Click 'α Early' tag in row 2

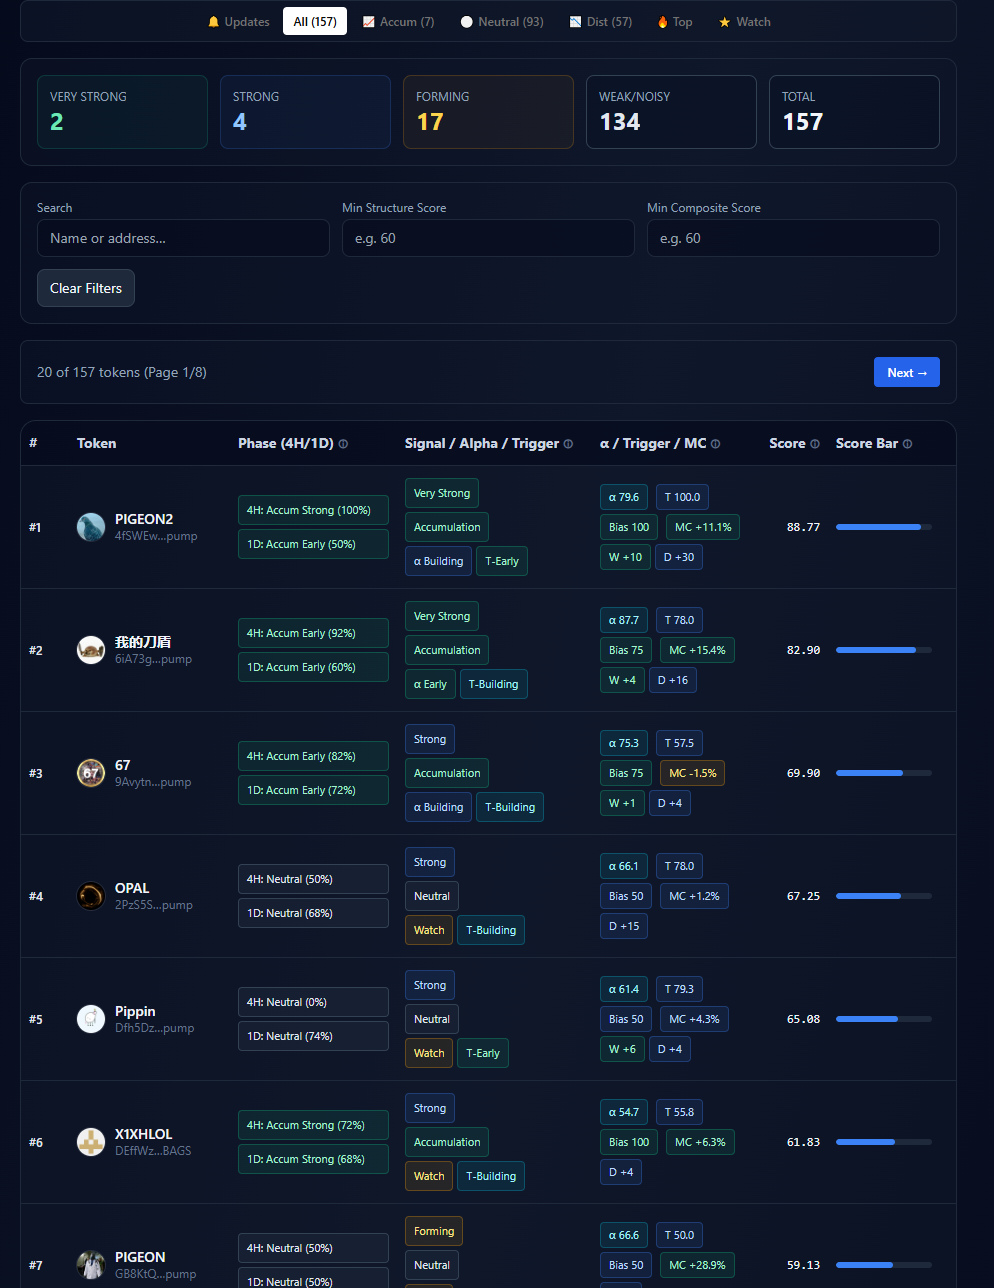point(430,684)
